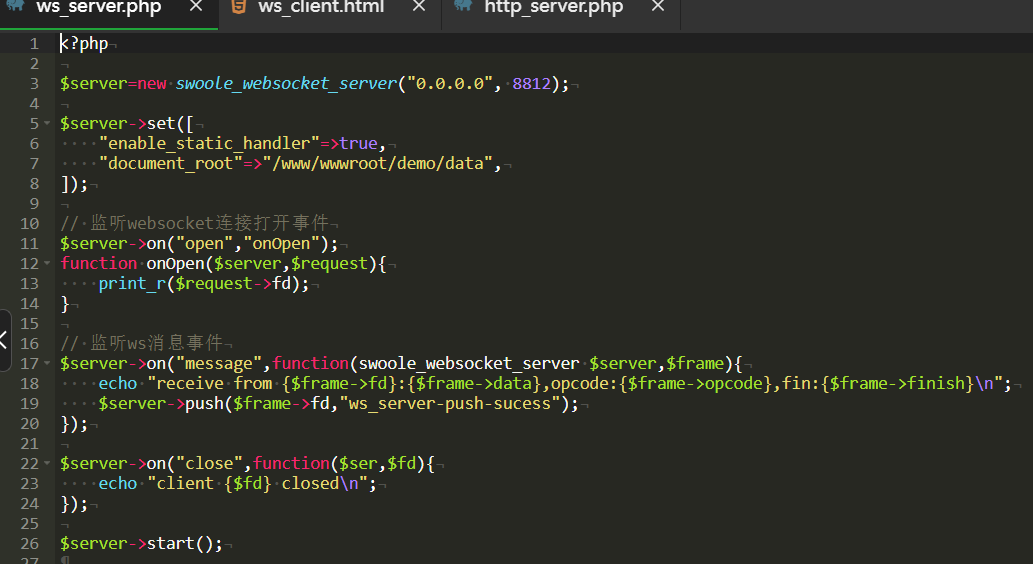Collapse the close handler at line 22
1033x564 pixels.
47,464
